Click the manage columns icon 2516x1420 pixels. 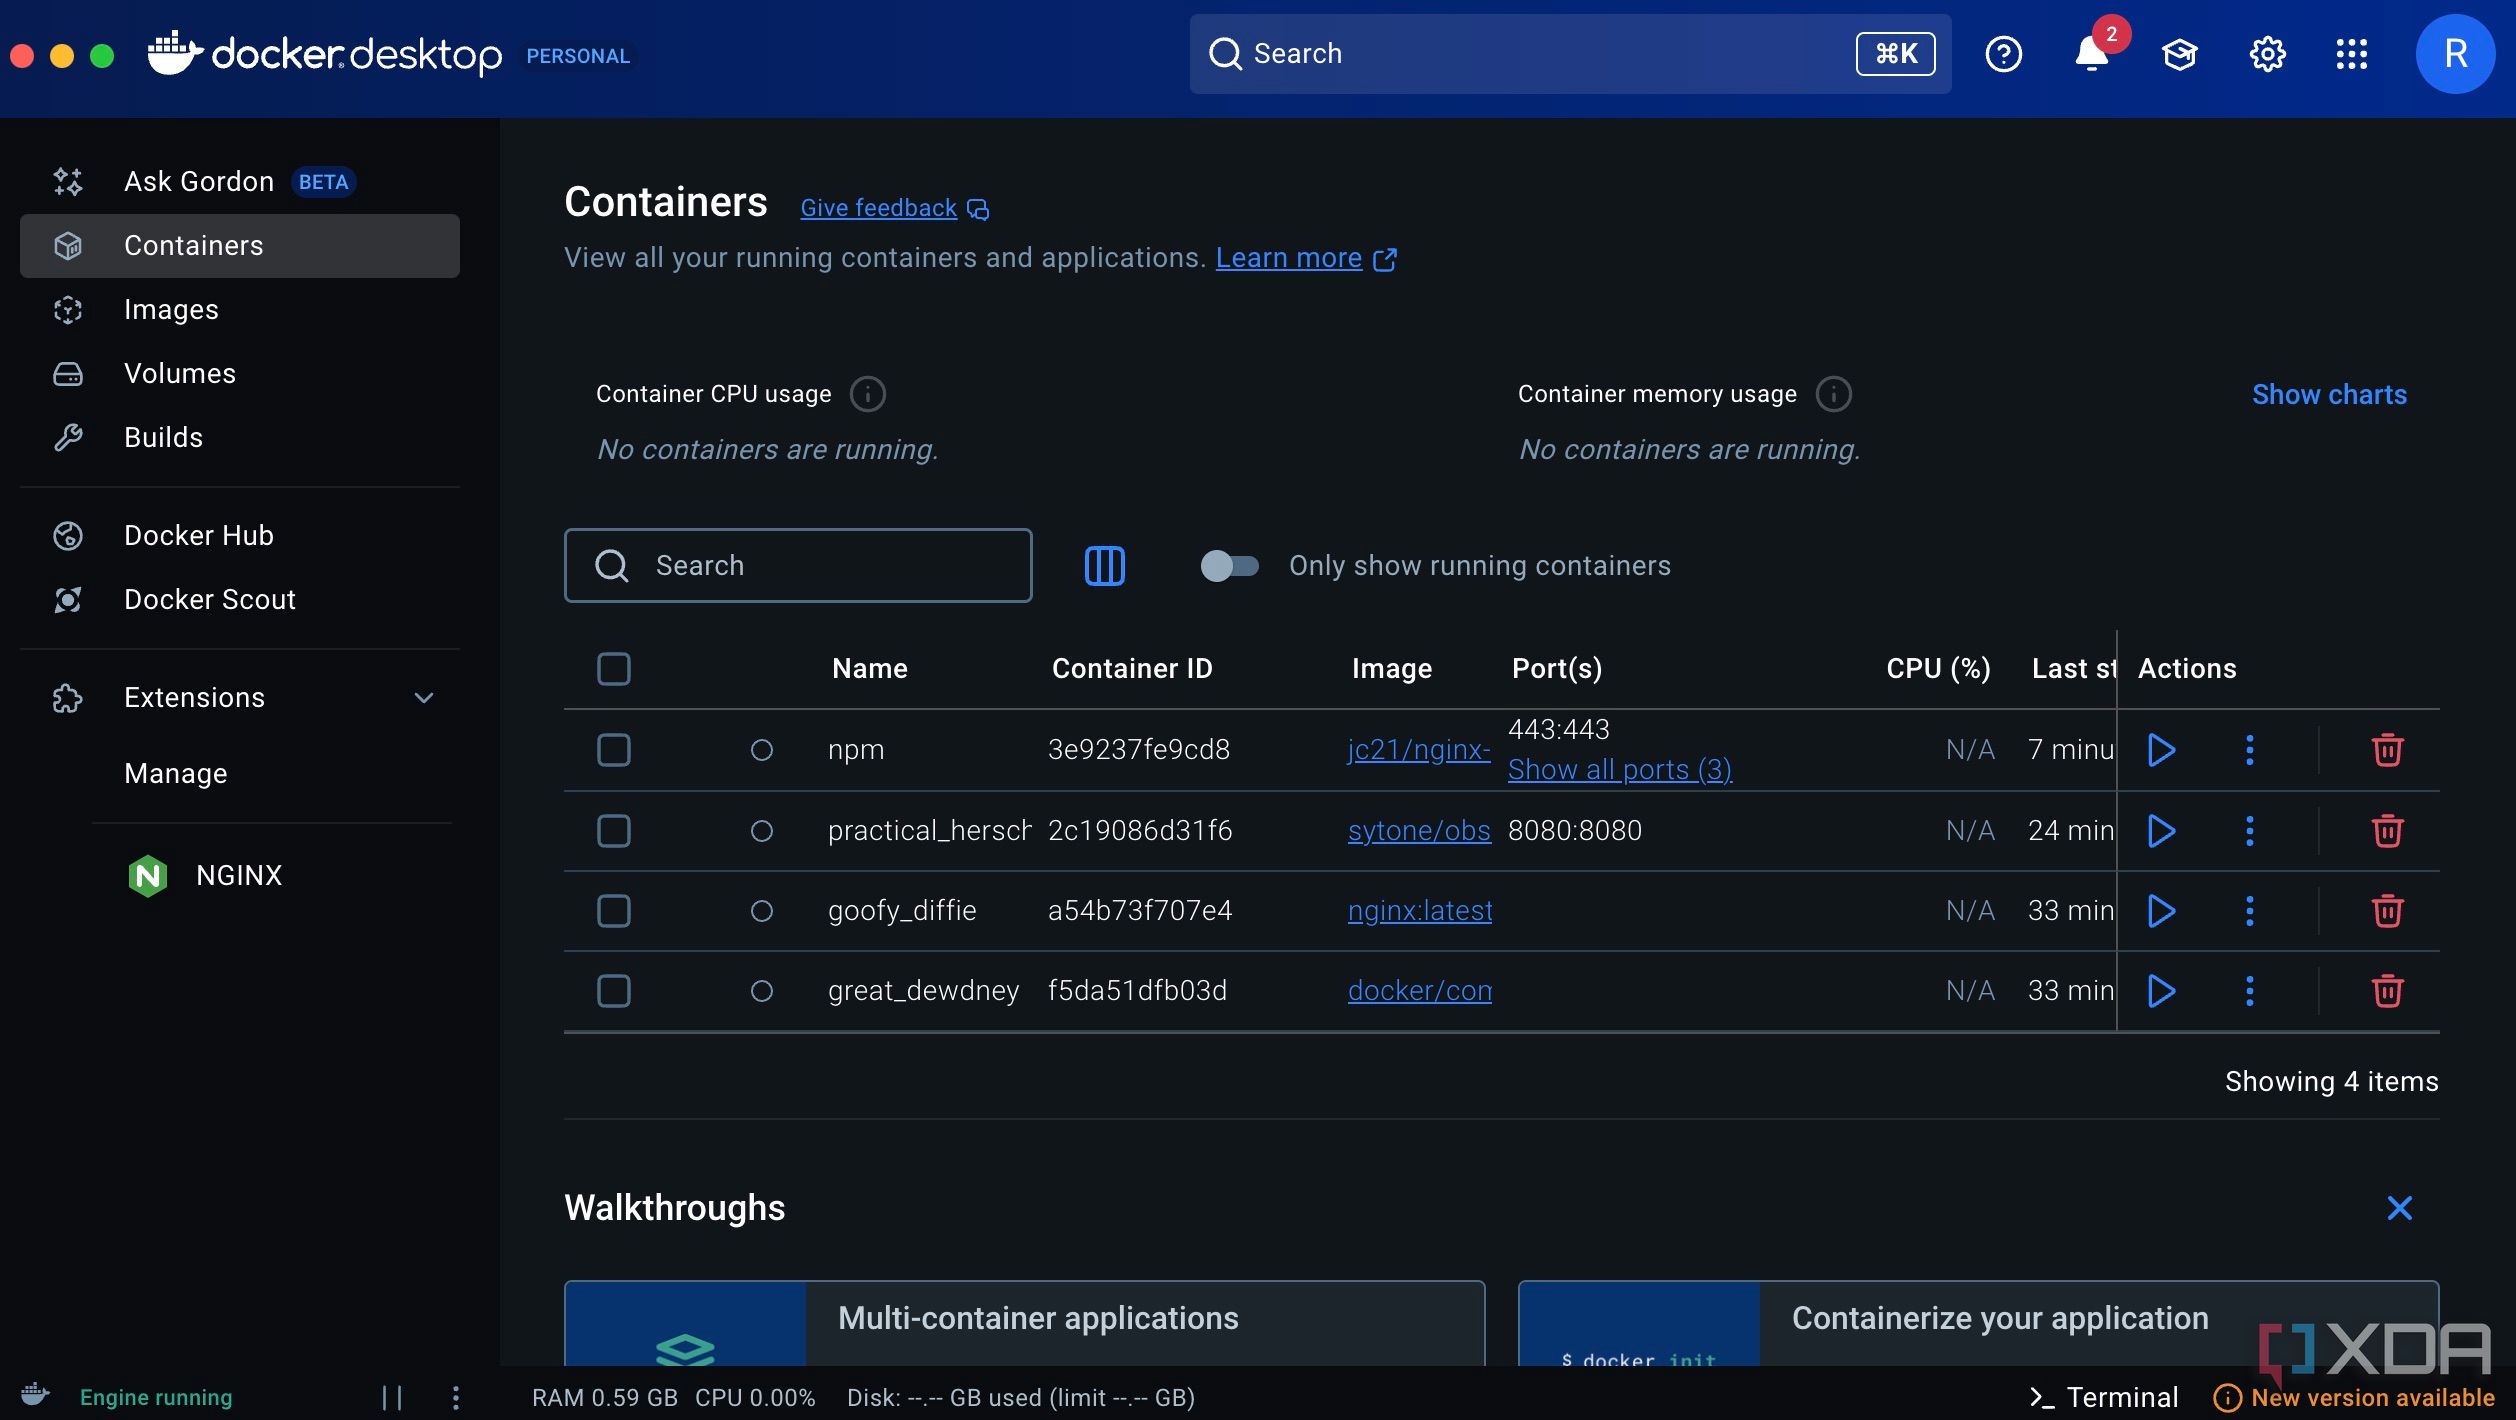(x=1104, y=566)
